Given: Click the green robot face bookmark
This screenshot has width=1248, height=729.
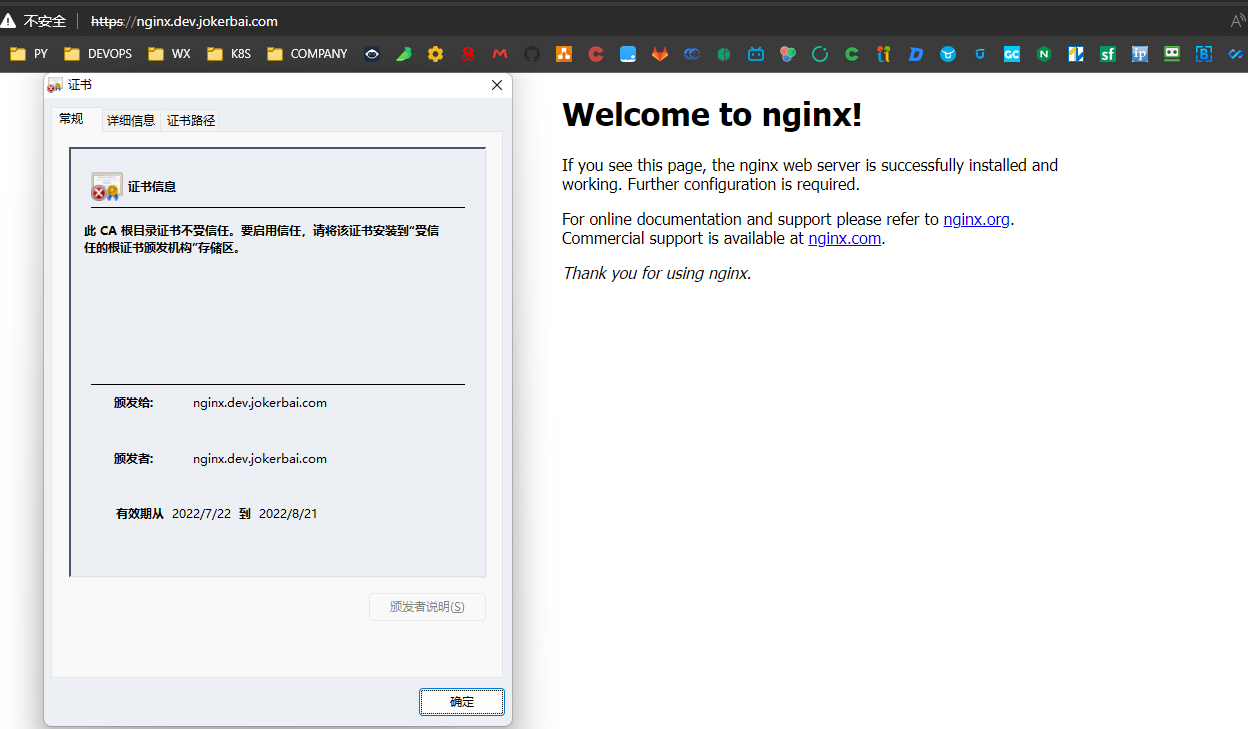Looking at the screenshot, I should [x=1172, y=54].
